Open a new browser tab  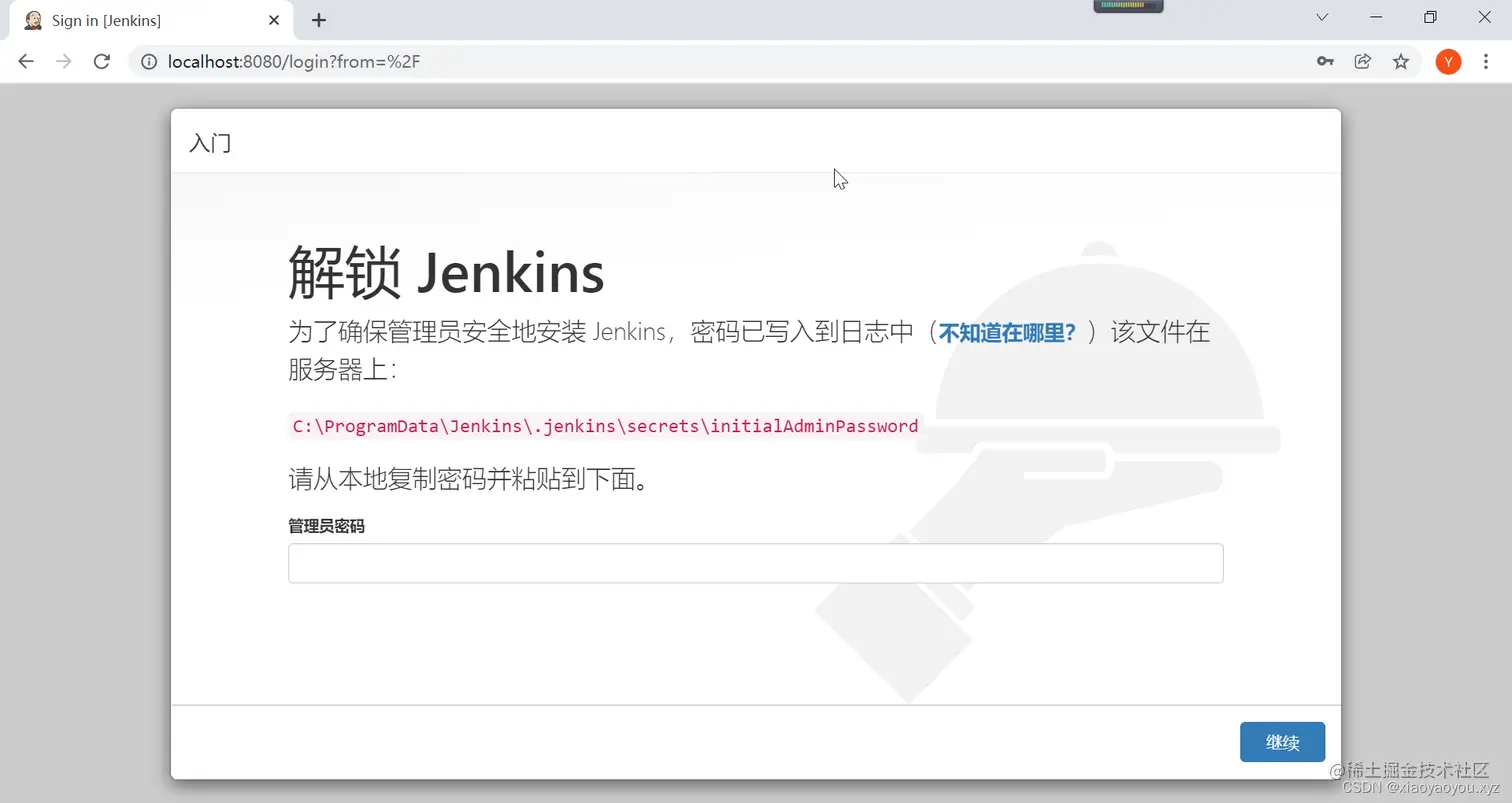click(x=318, y=20)
